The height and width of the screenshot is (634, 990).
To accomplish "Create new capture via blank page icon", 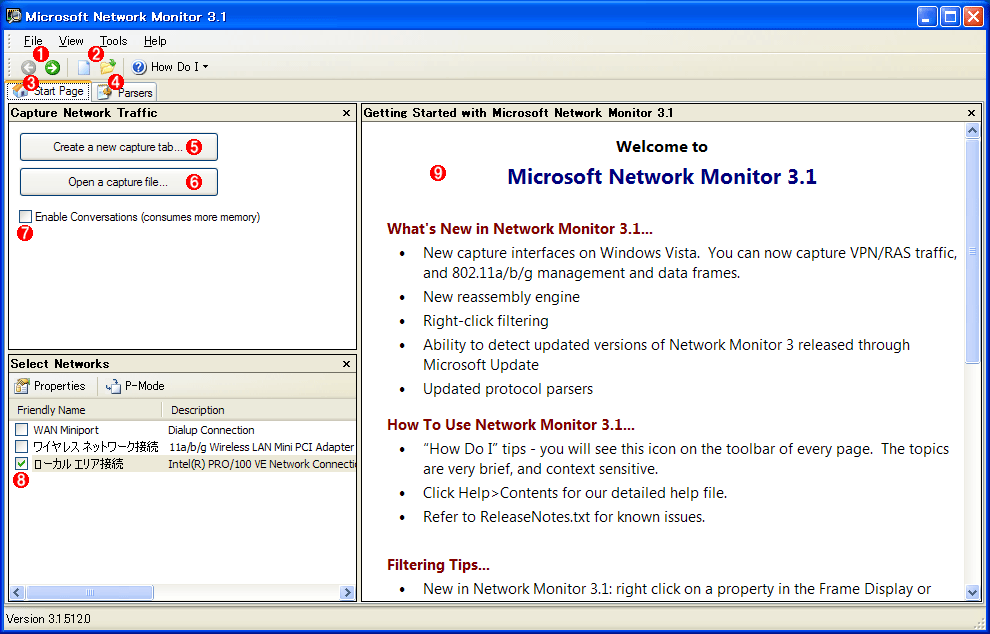I will coord(83,67).
